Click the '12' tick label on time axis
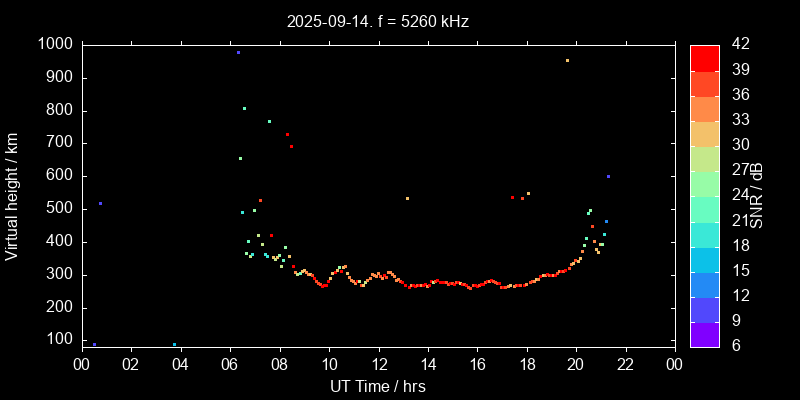Viewport: 800px width, 400px height. [x=378, y=364]
